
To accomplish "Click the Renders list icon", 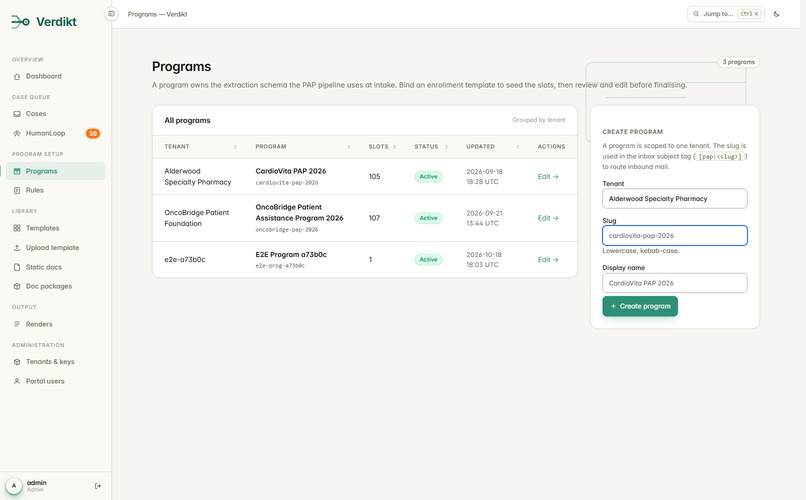I will click(17, 324).
